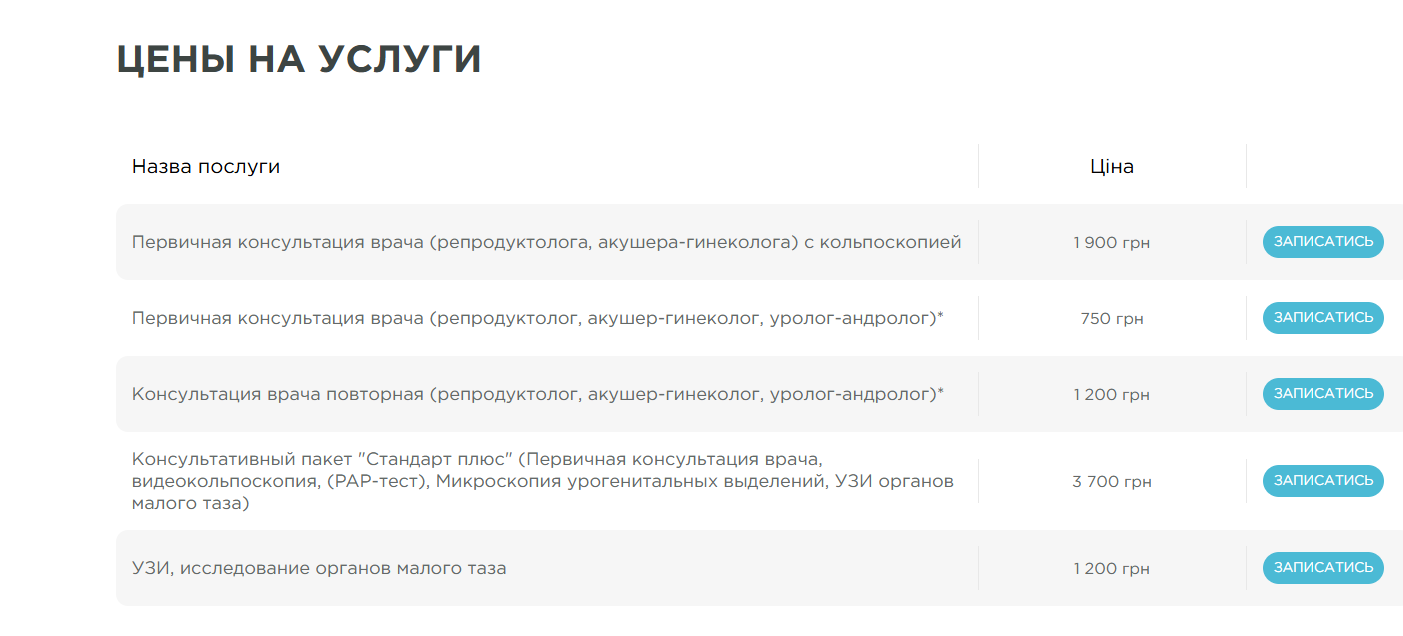Click the ЦЕНЫ НА УСЛУГИ heading

298,59
